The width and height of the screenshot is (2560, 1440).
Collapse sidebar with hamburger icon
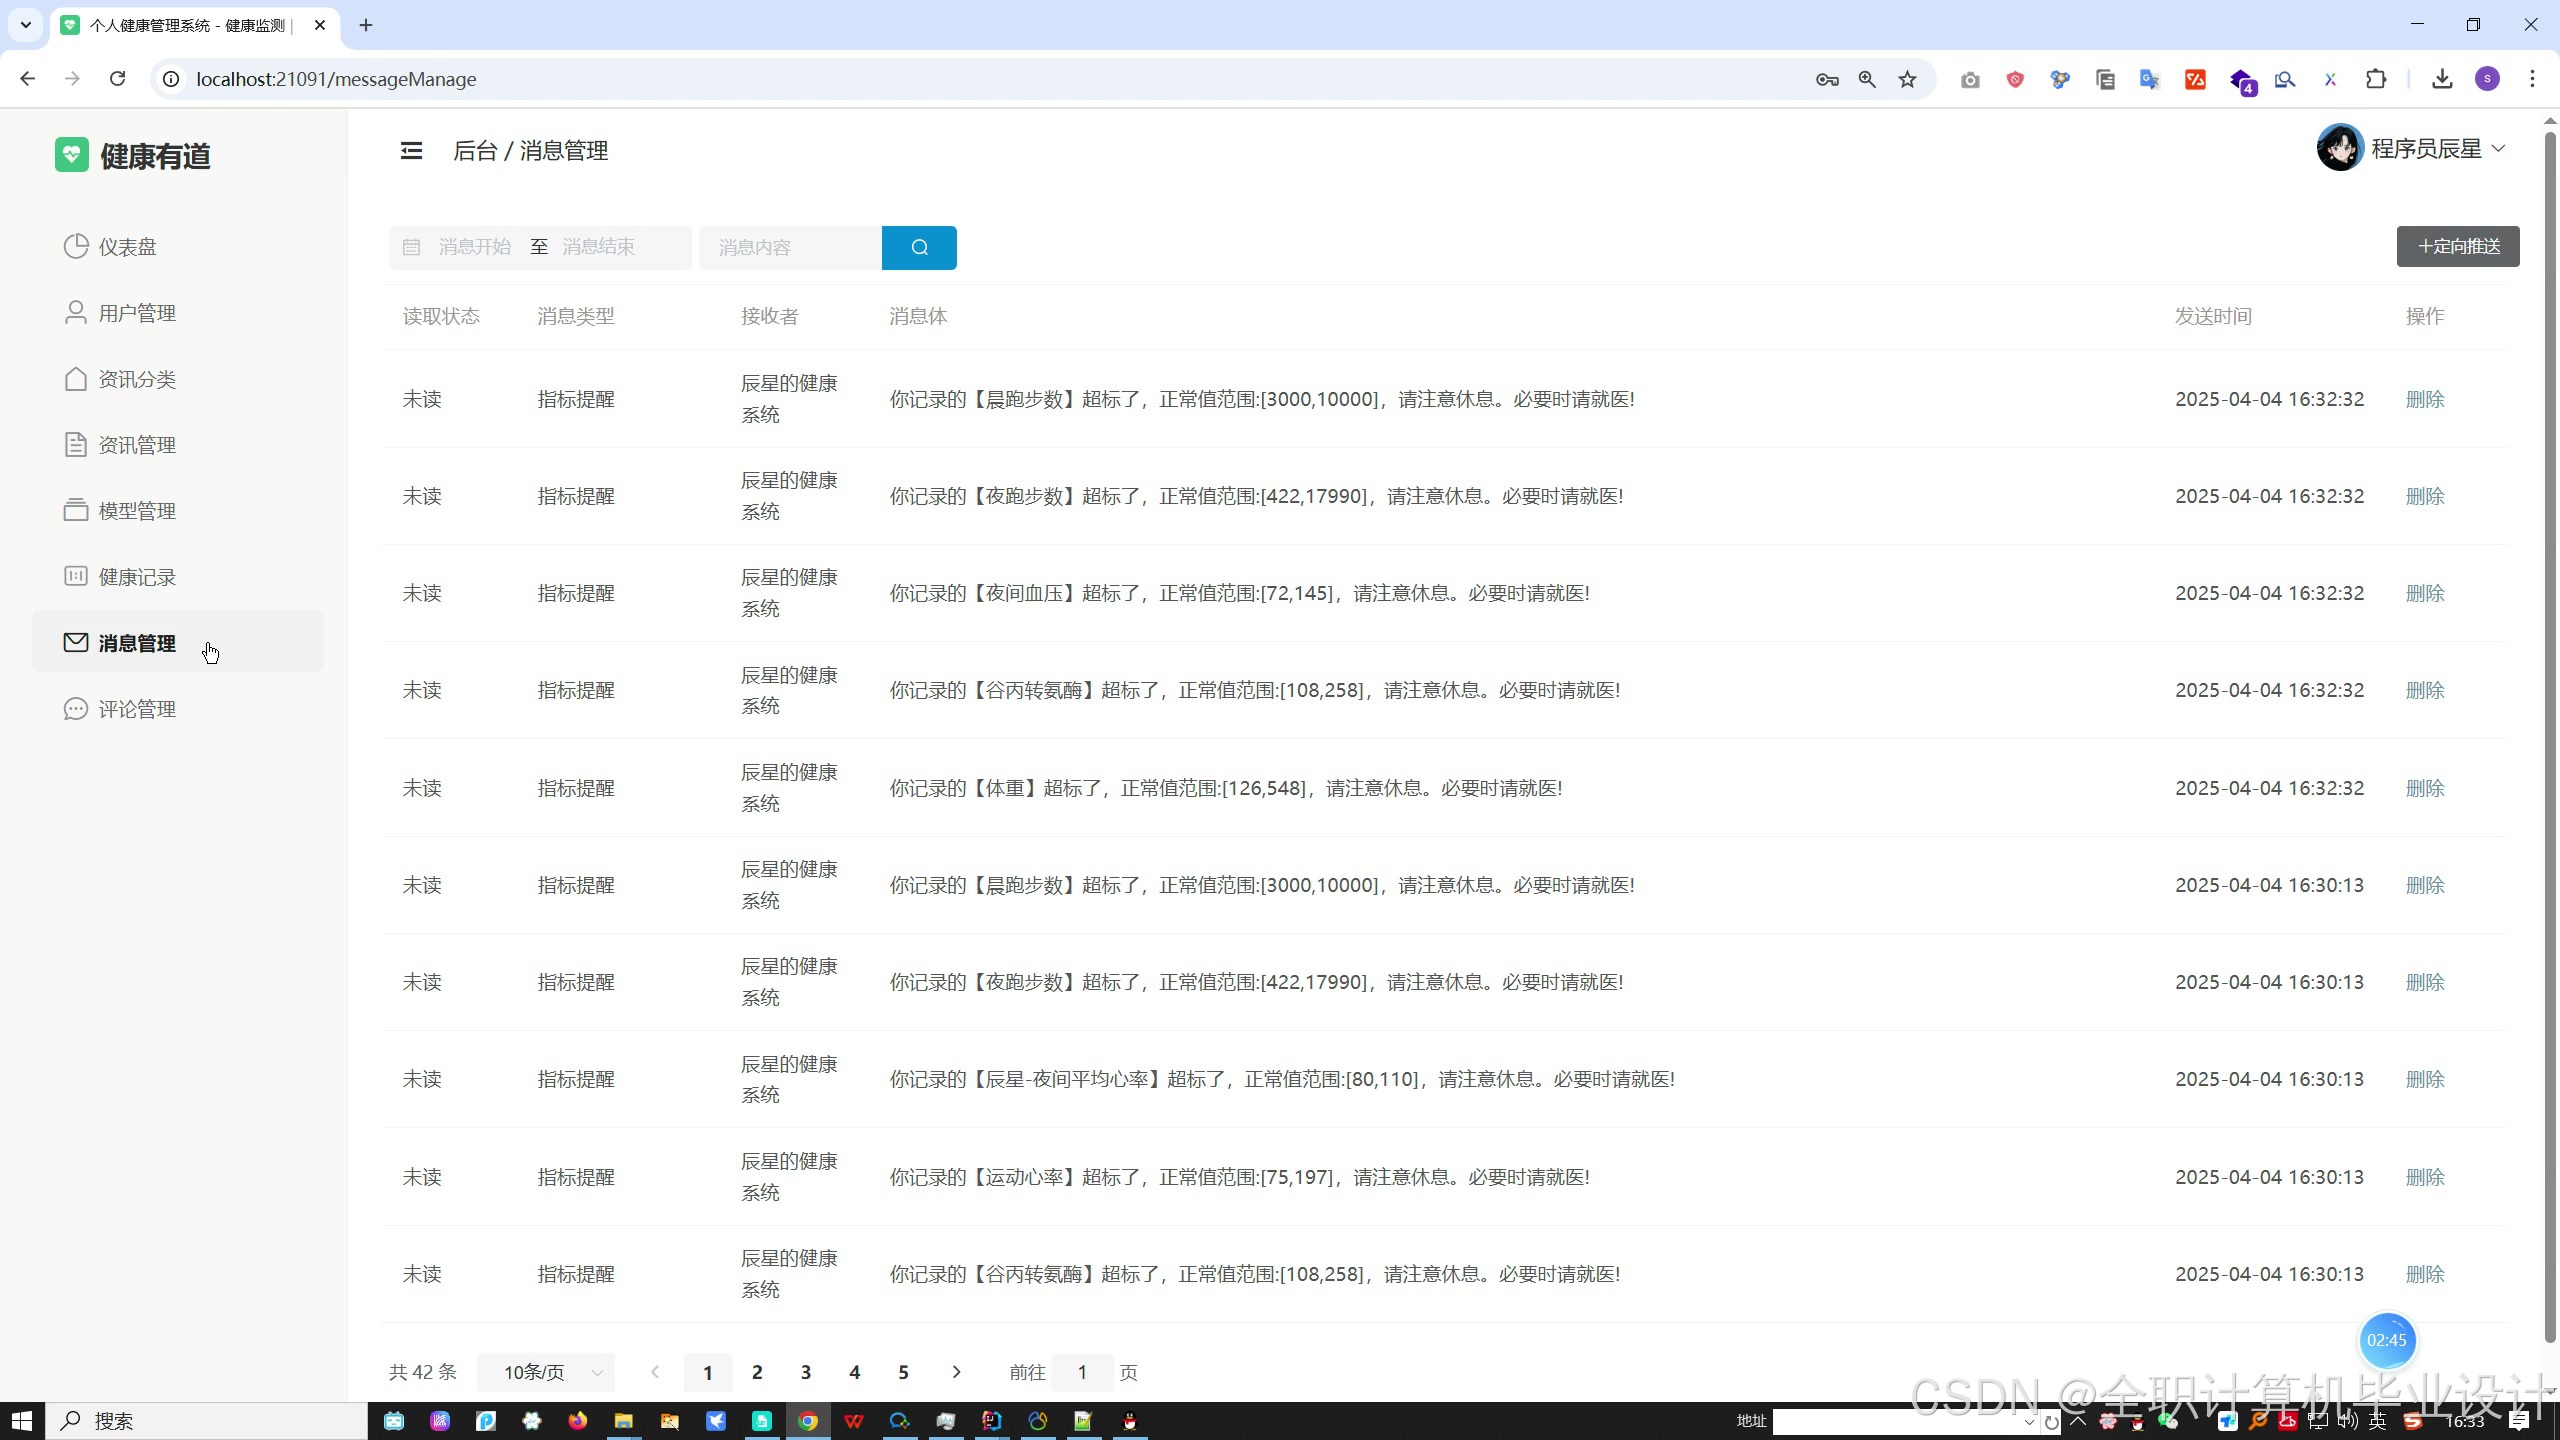(x=411, y=151)
